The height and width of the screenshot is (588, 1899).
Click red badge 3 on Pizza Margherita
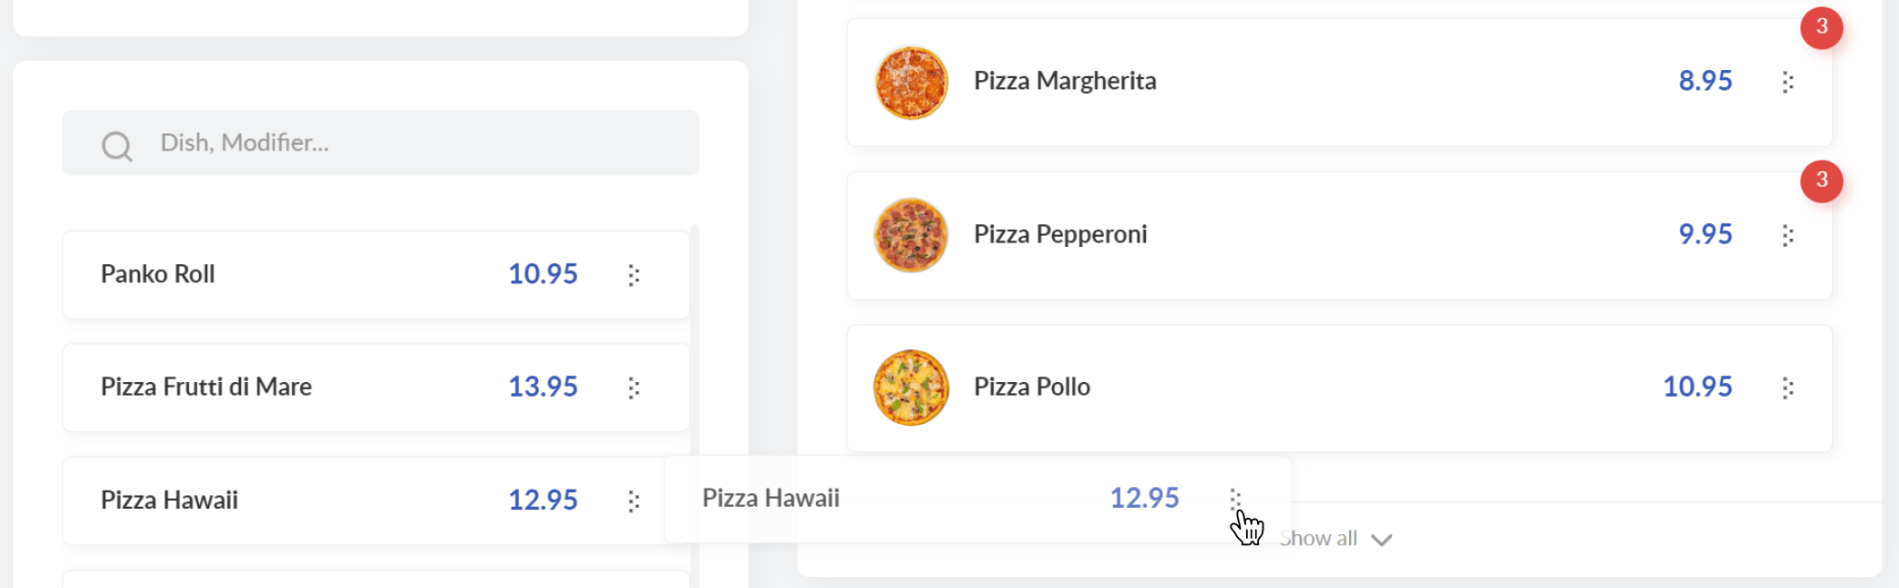point(1822,27)
